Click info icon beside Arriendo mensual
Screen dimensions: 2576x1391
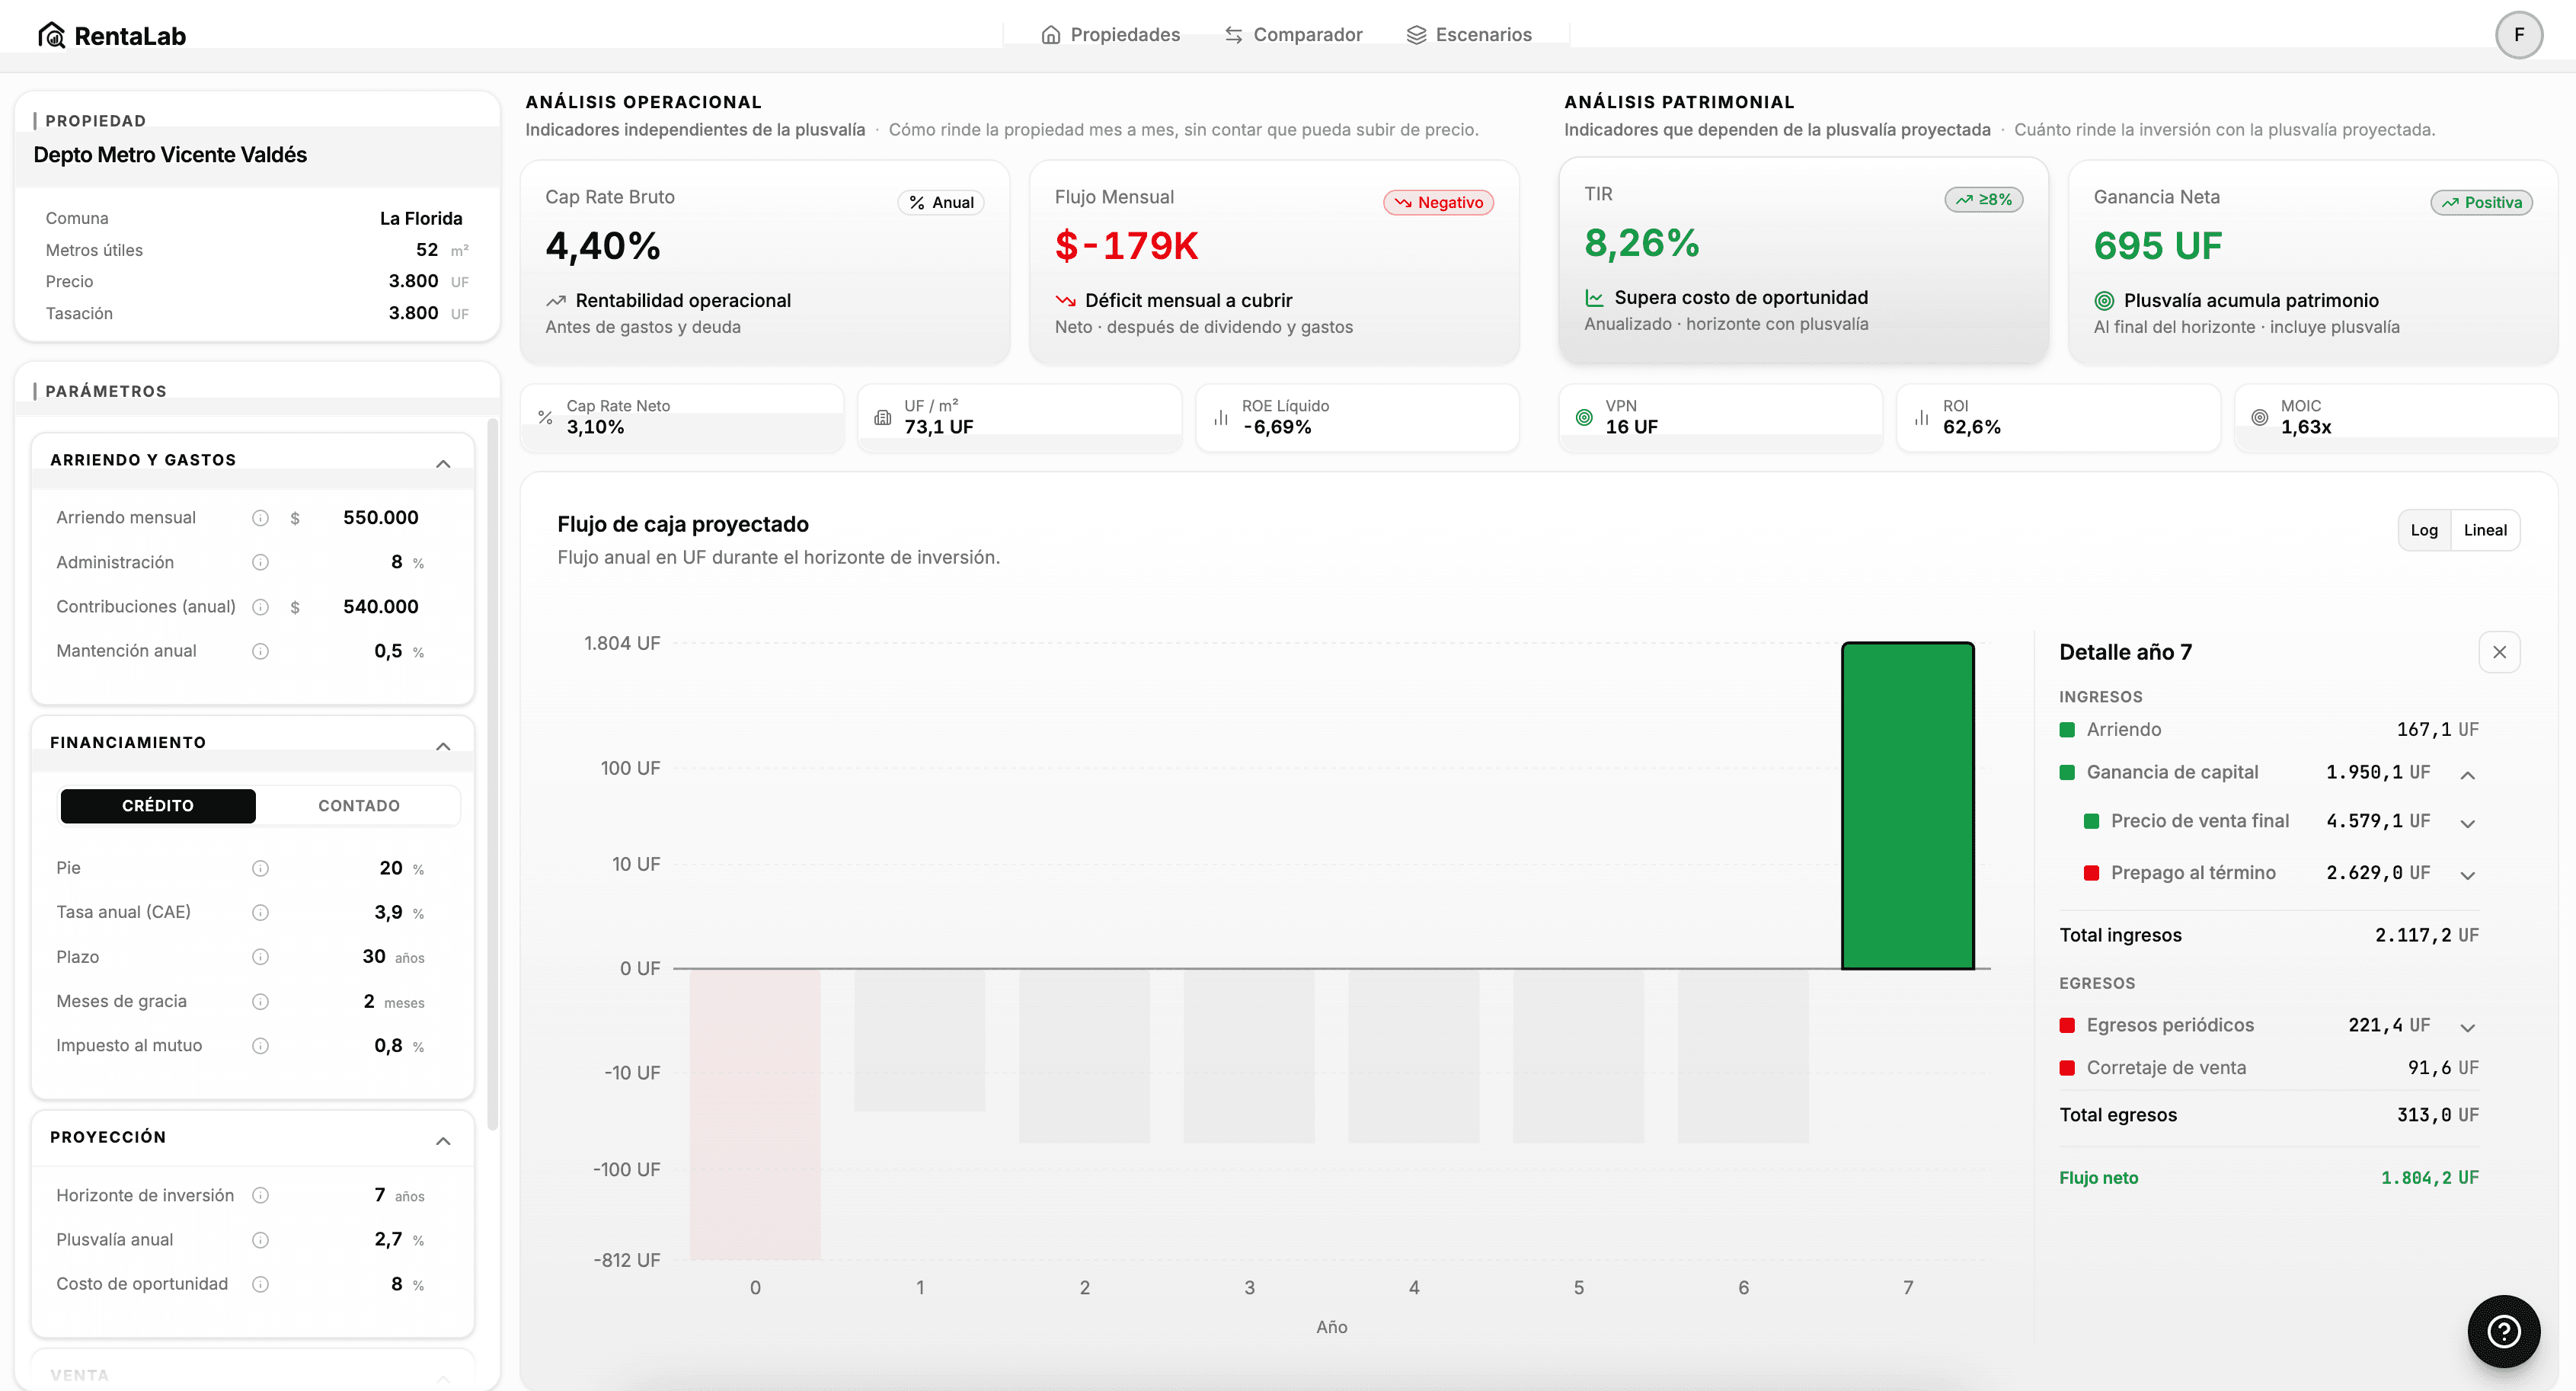260,518
